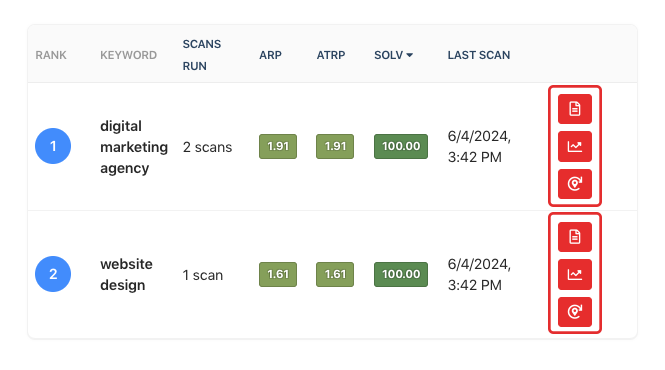View trend chart icon for website design

click(575, 275)
